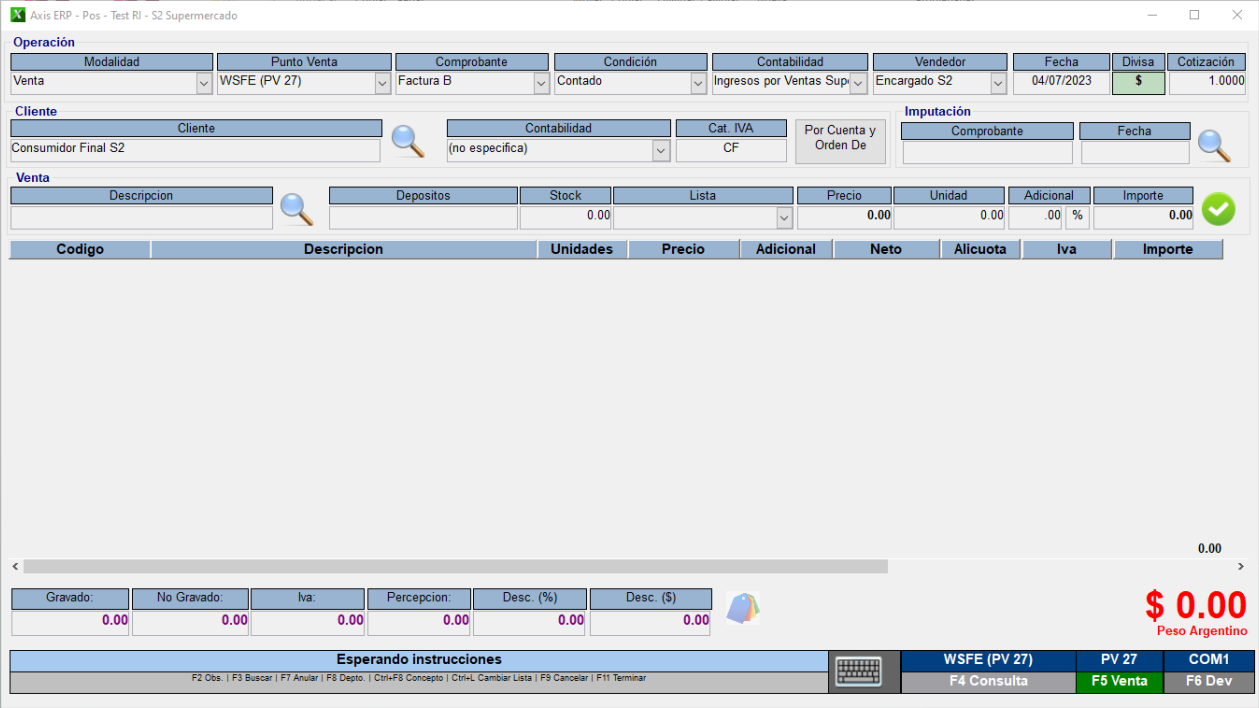1259x708 pixels.
Task: Open the Comprobante Factura B dropdown
Action: [541, 83]
